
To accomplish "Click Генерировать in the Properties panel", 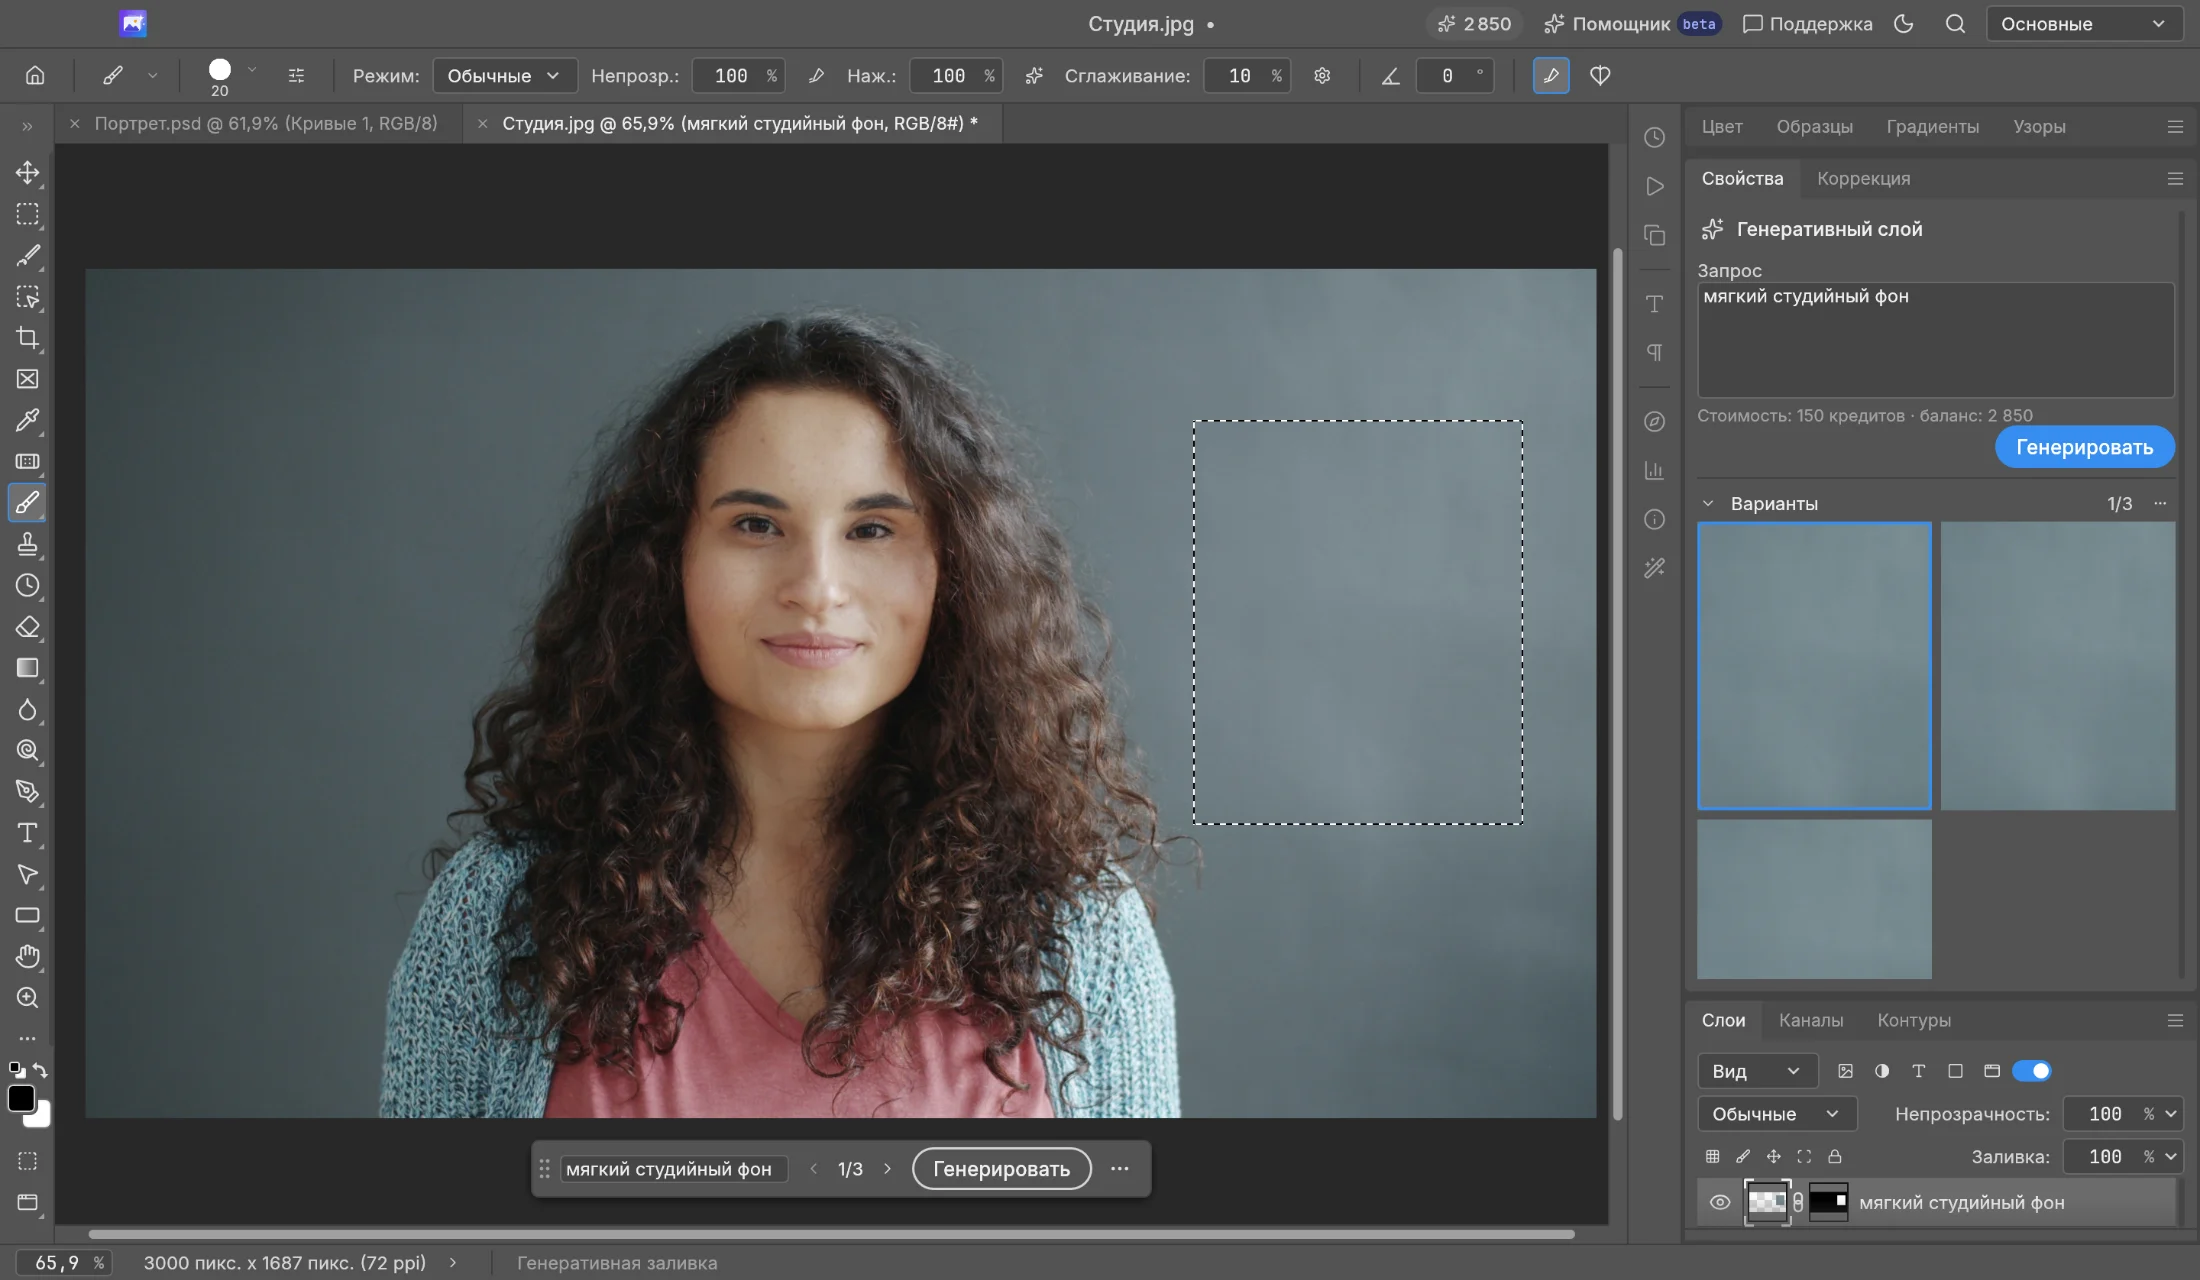I will [x=2084, y=447].
